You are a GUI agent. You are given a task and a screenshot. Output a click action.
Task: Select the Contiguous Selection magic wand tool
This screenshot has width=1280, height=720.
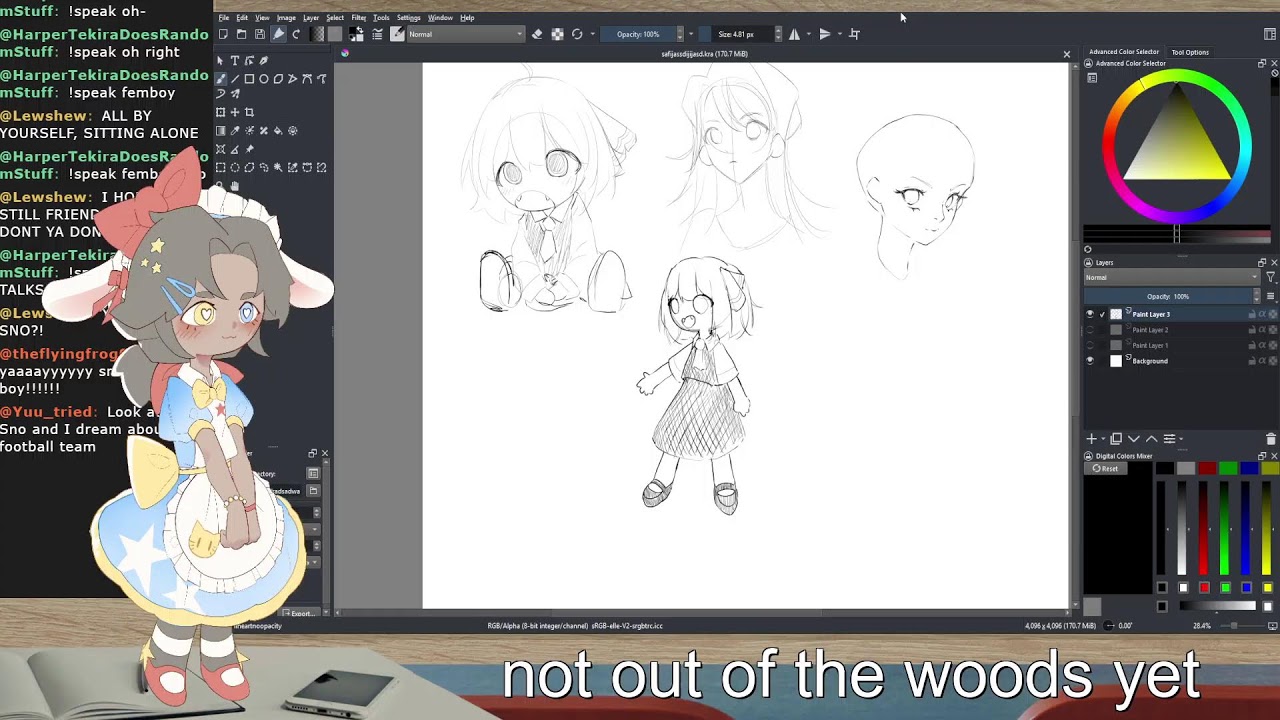pyautogui.click(x=278, y=167)
